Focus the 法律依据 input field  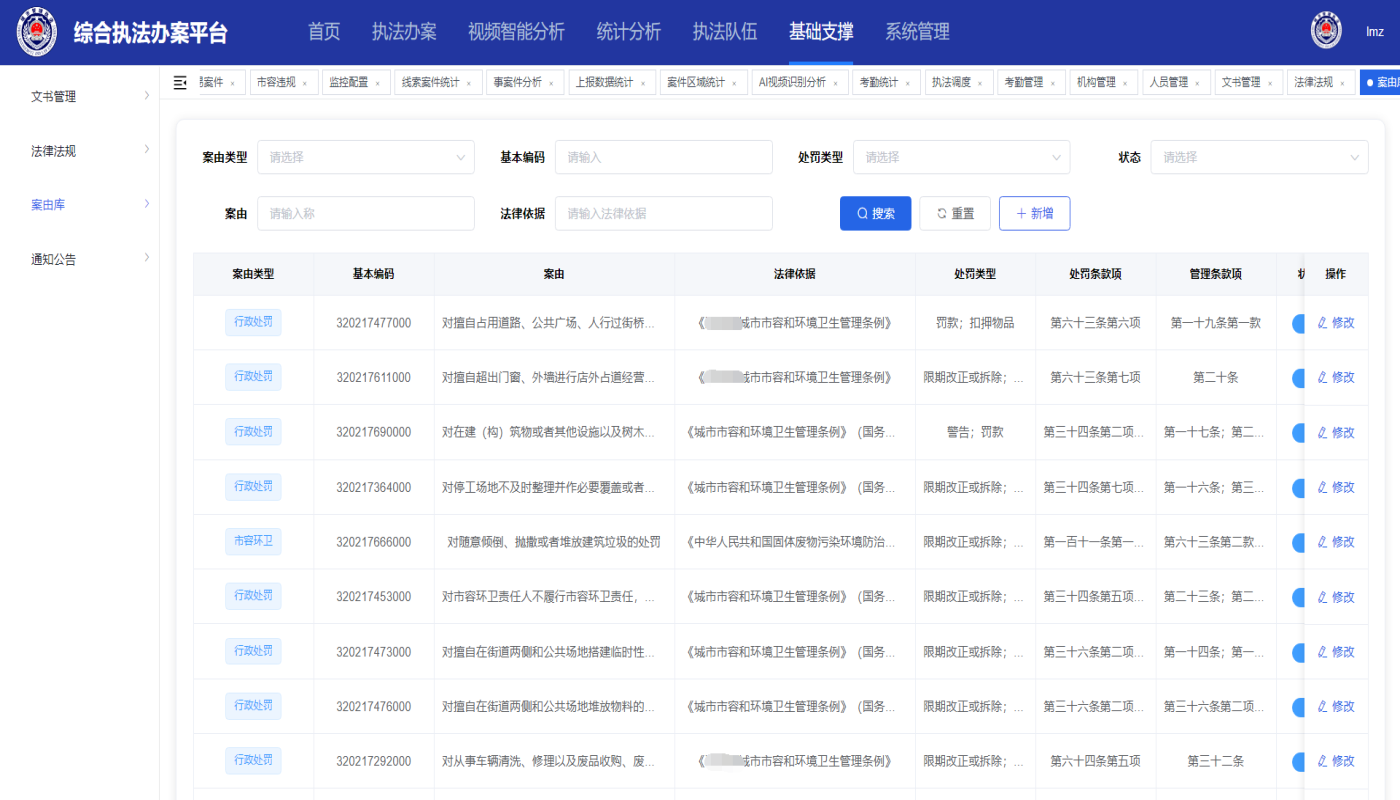663,213
